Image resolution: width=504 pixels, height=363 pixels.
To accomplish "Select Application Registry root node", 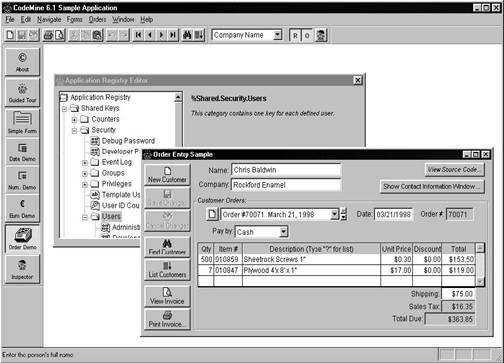I will pyautogui.click(x=100, y=97).
